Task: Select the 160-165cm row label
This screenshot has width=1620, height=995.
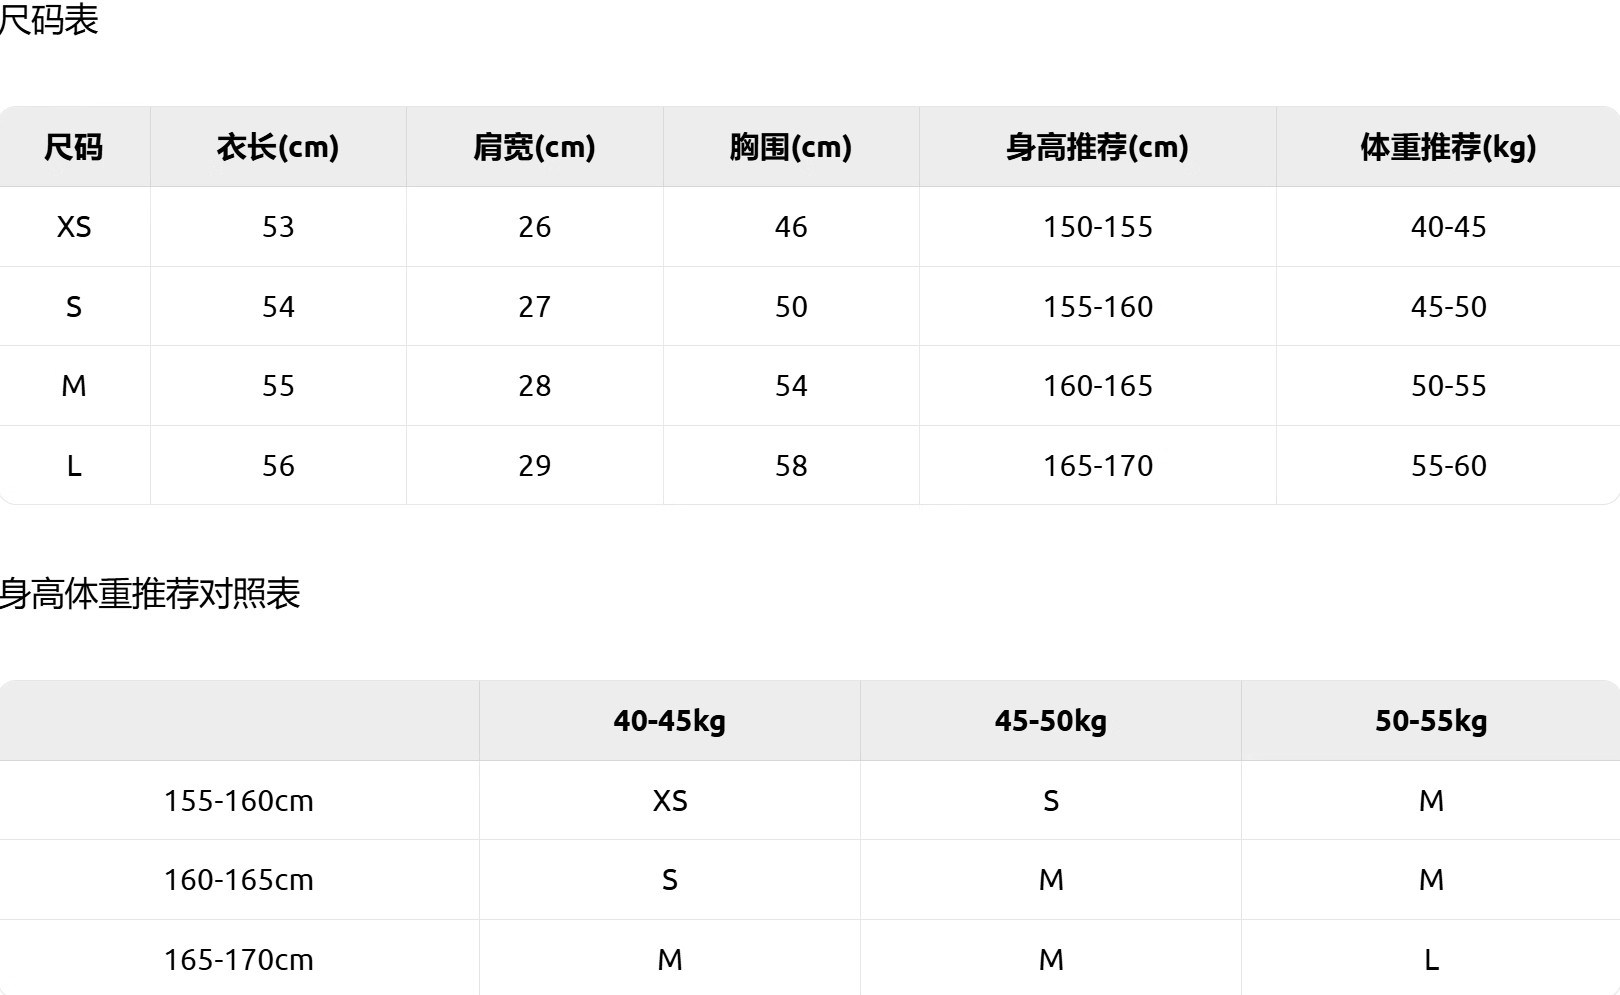Action: tap(239, 880)
